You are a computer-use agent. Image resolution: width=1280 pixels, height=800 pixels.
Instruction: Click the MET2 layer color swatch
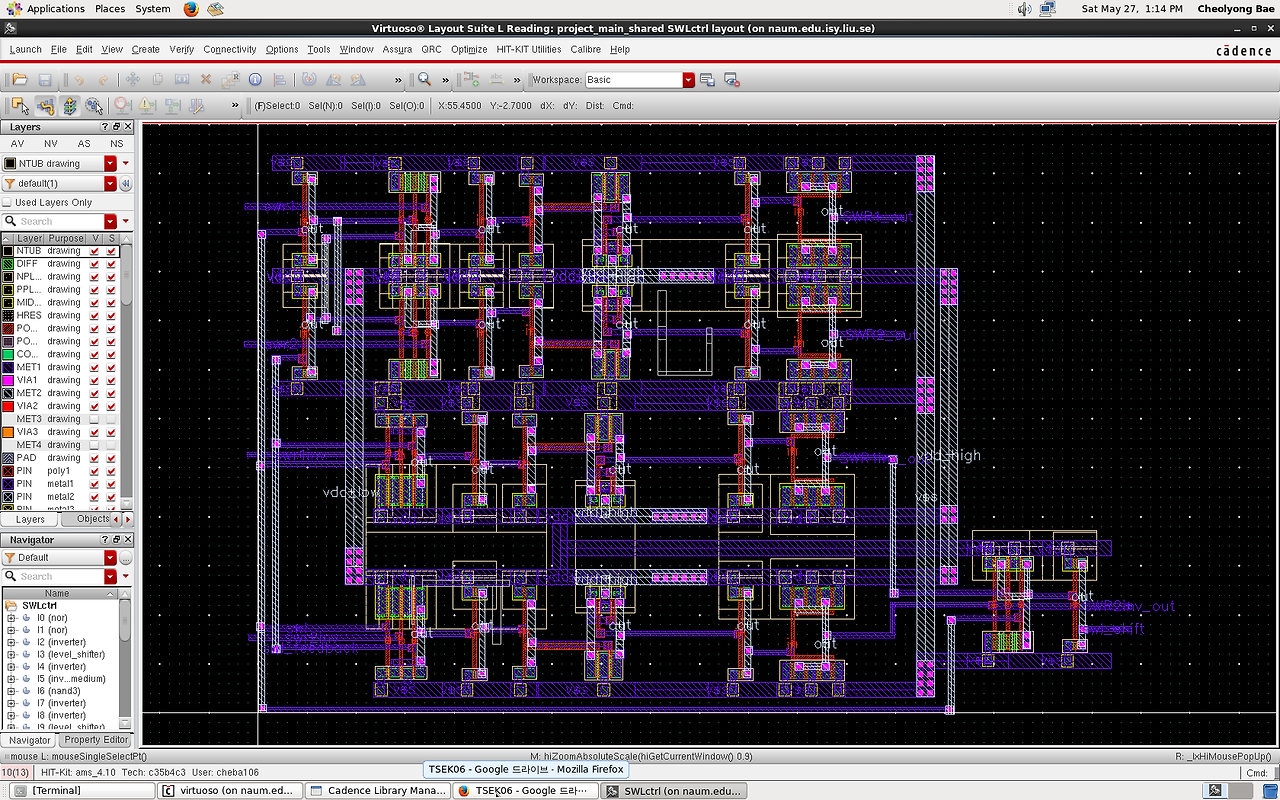click(x=8, y=392)
